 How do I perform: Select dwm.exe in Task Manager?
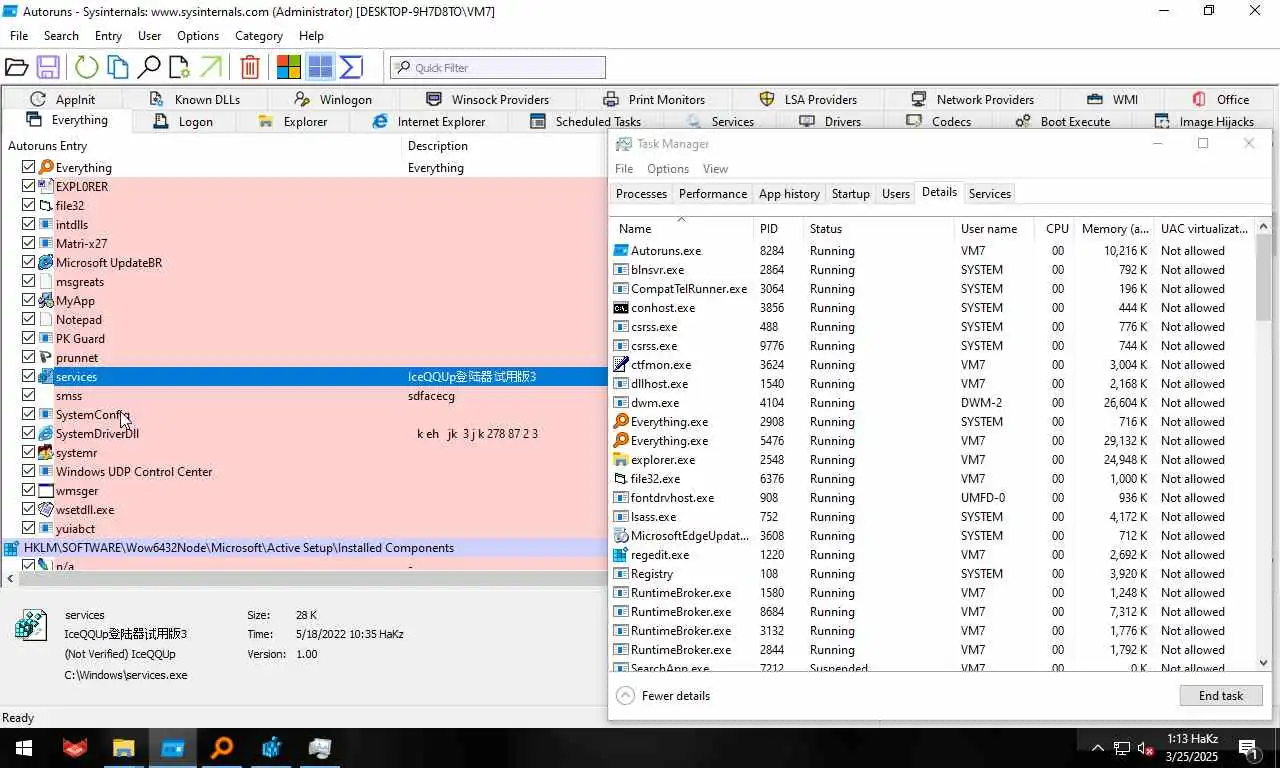(932, 403)
